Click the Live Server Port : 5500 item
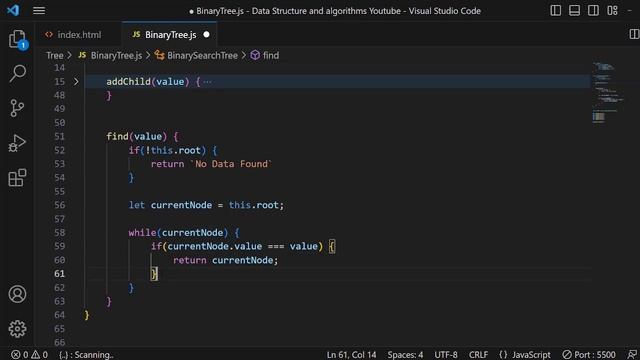 click(x=589, y=355)
